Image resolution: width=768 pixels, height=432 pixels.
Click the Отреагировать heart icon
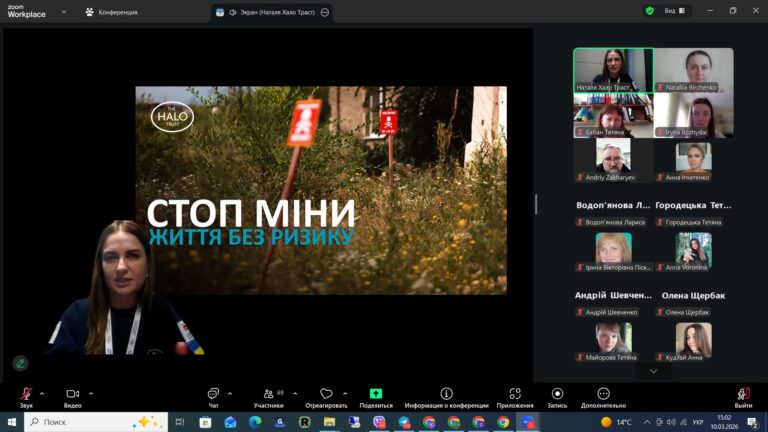coord(326,394)
